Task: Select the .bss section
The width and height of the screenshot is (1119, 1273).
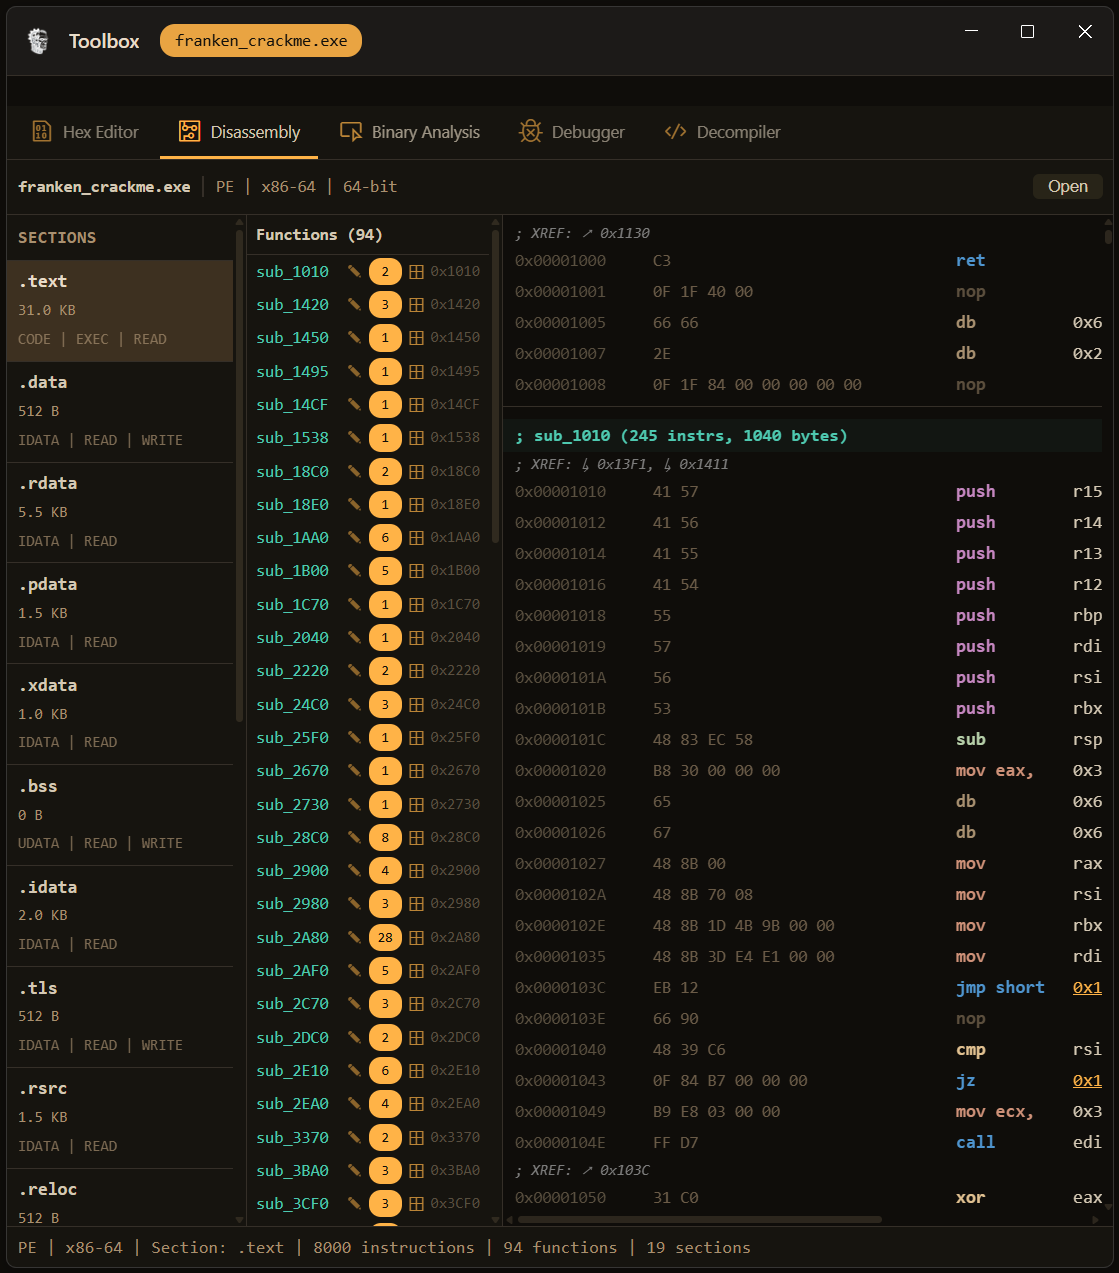Action: click(x=120, y=815)
